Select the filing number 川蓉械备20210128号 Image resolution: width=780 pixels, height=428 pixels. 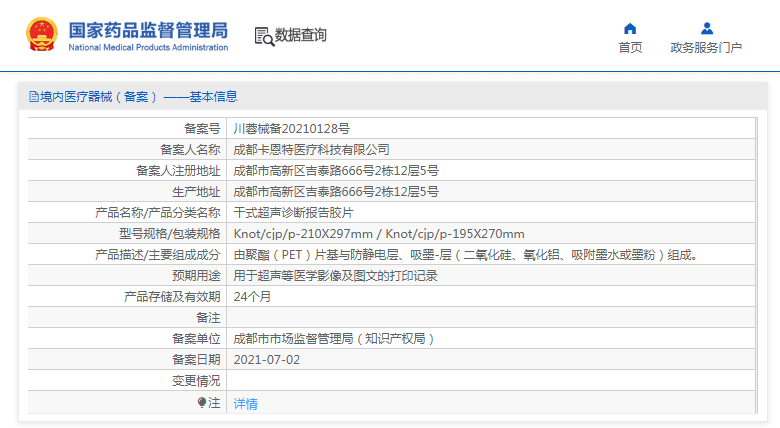[292, 129]
